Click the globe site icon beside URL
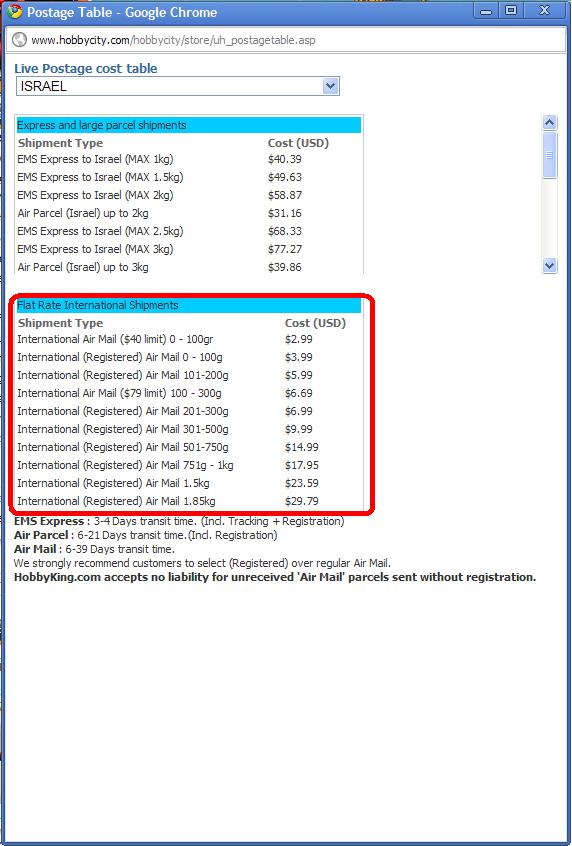The width and height of the screenshot is (572, 846). (x=19, y=40)
